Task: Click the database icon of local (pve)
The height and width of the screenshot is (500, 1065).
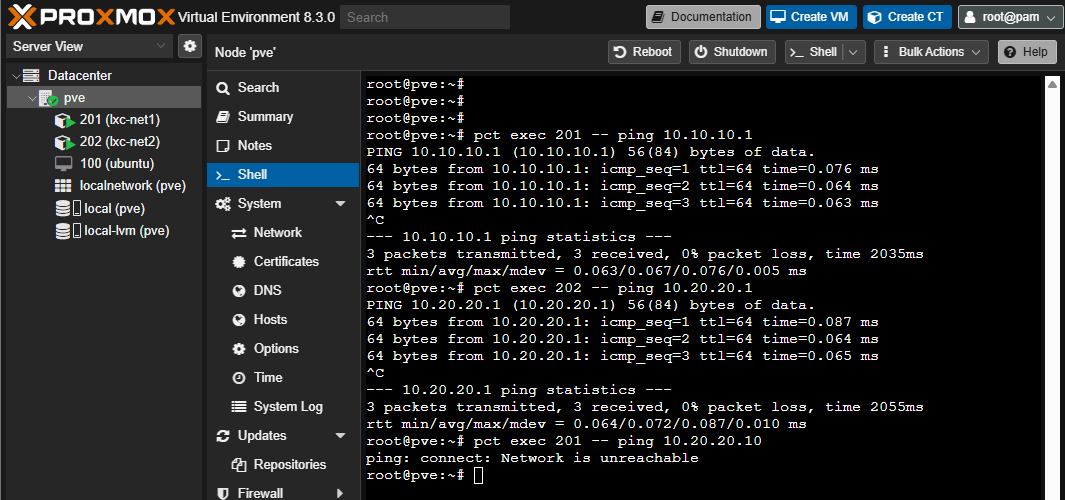Action: click(x=62, y=209)
